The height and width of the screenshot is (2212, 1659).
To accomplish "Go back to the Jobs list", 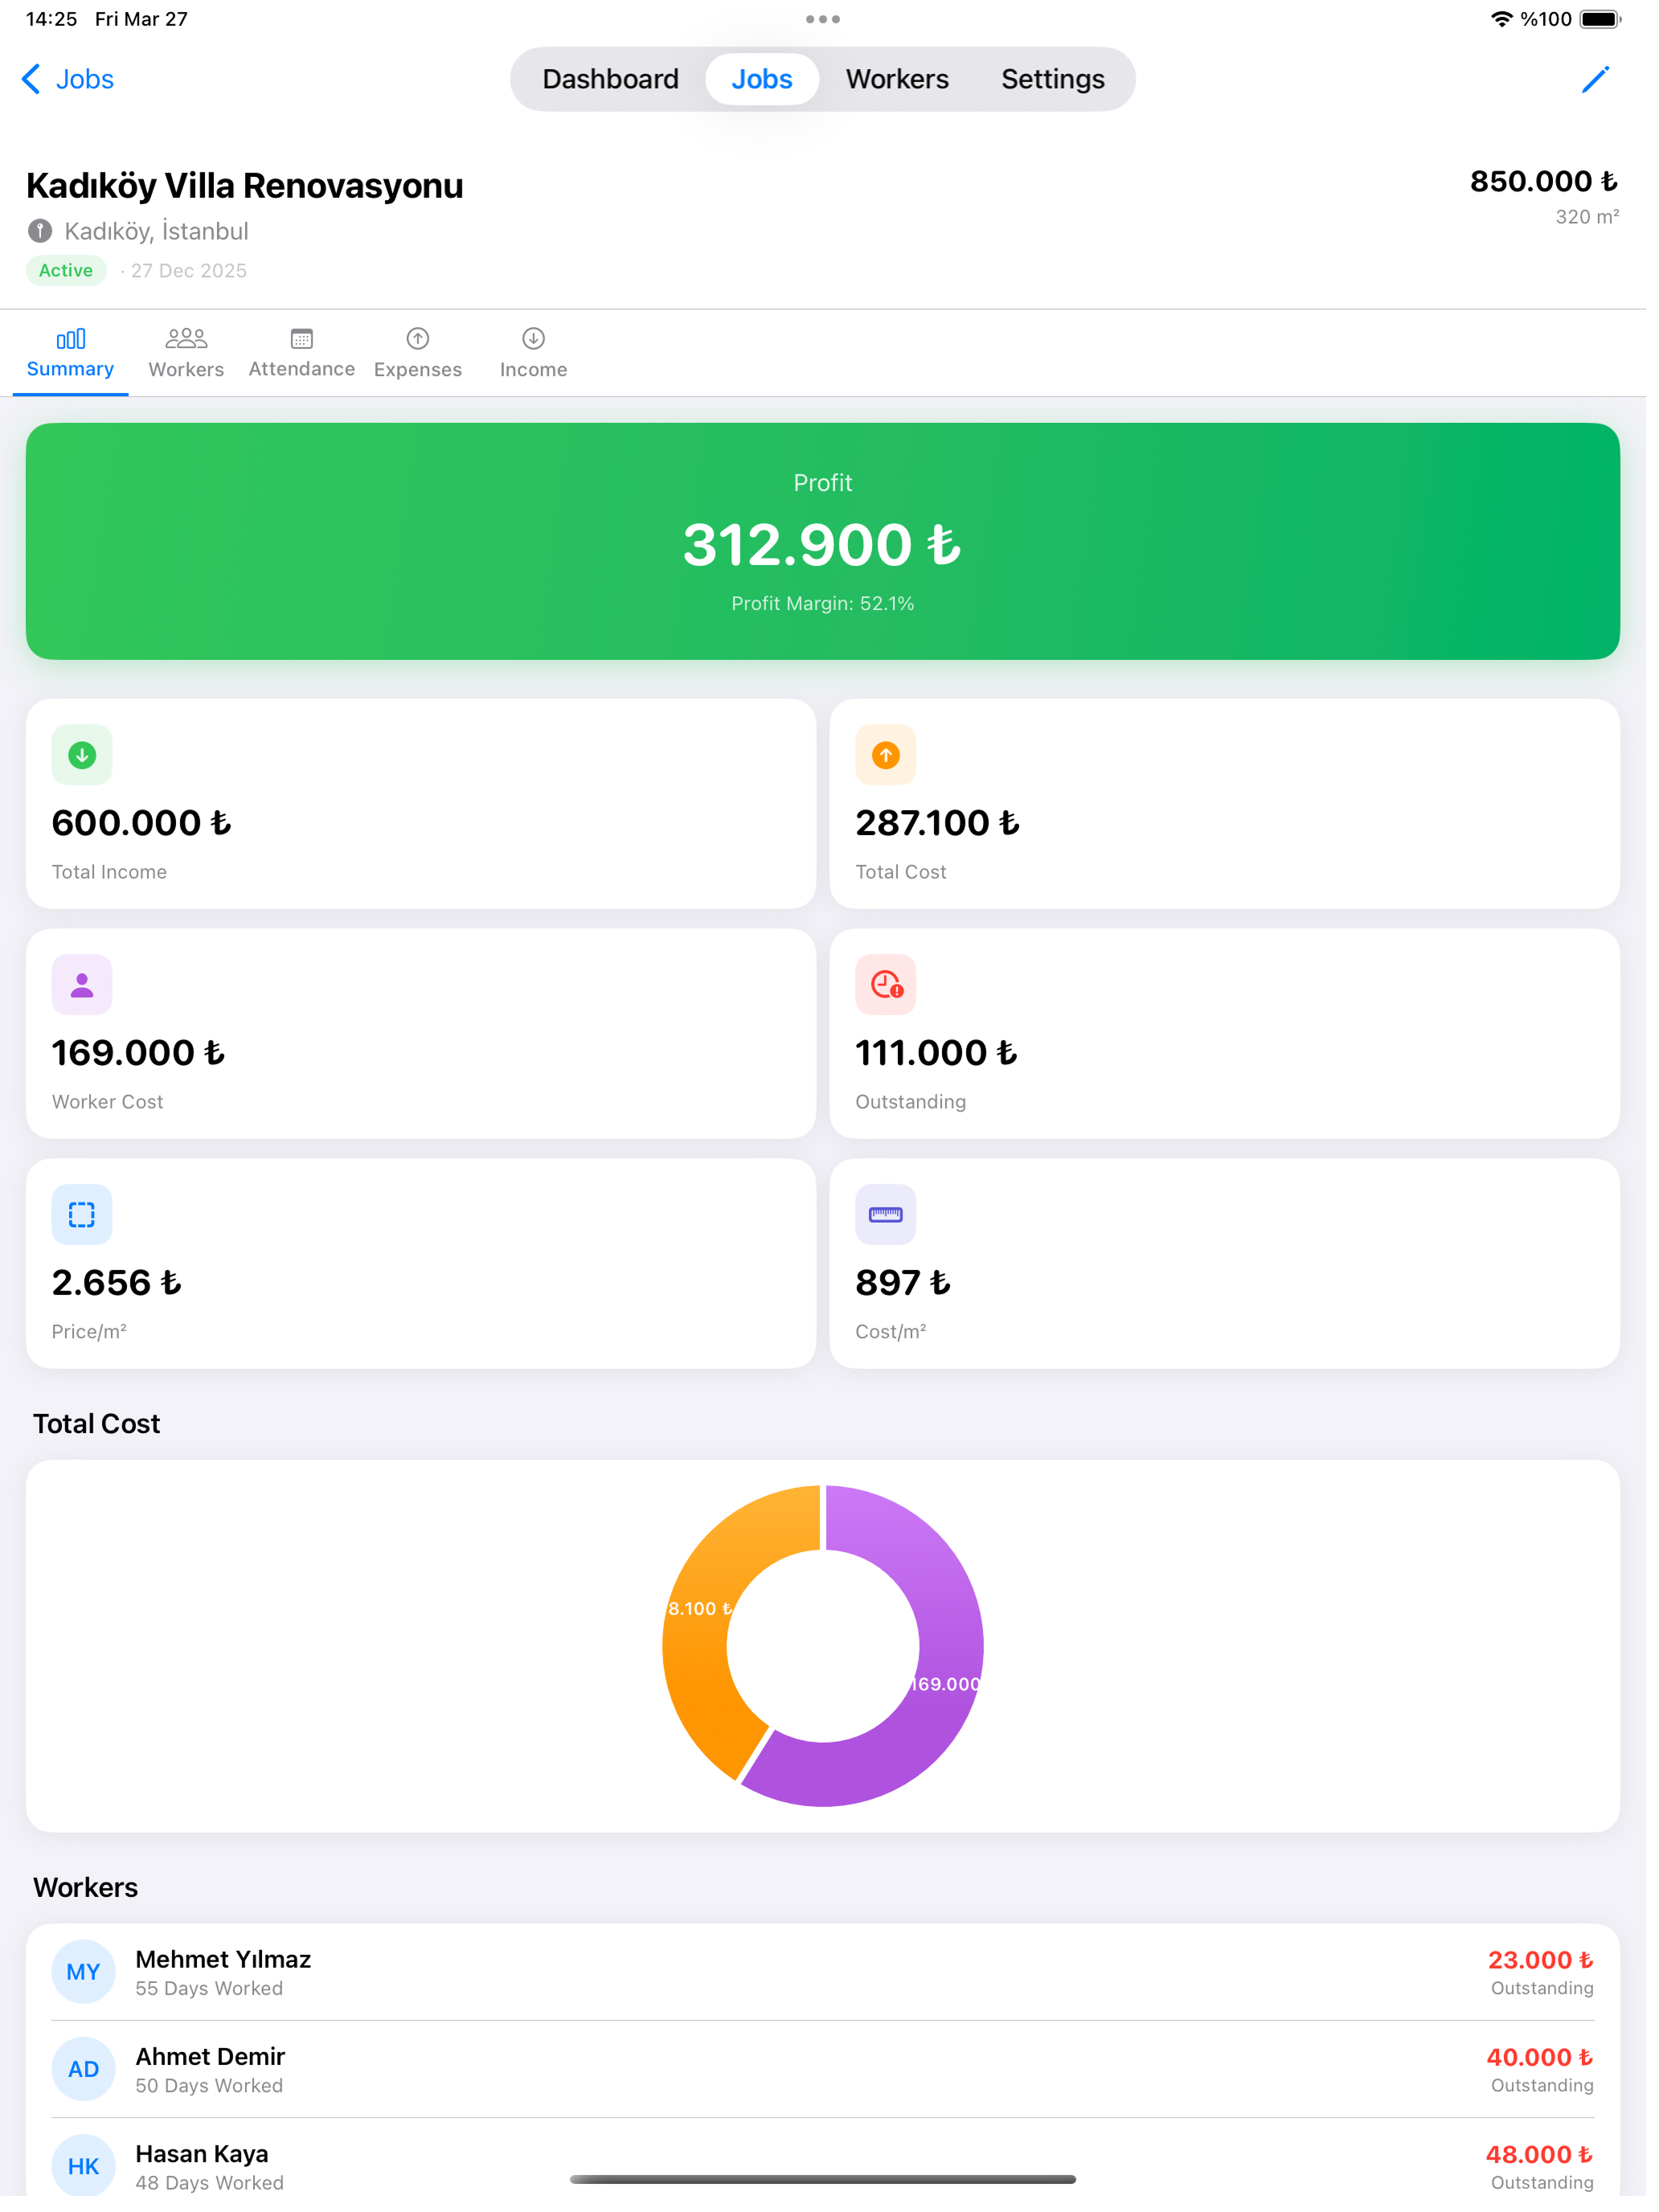I will coord(68,79).
